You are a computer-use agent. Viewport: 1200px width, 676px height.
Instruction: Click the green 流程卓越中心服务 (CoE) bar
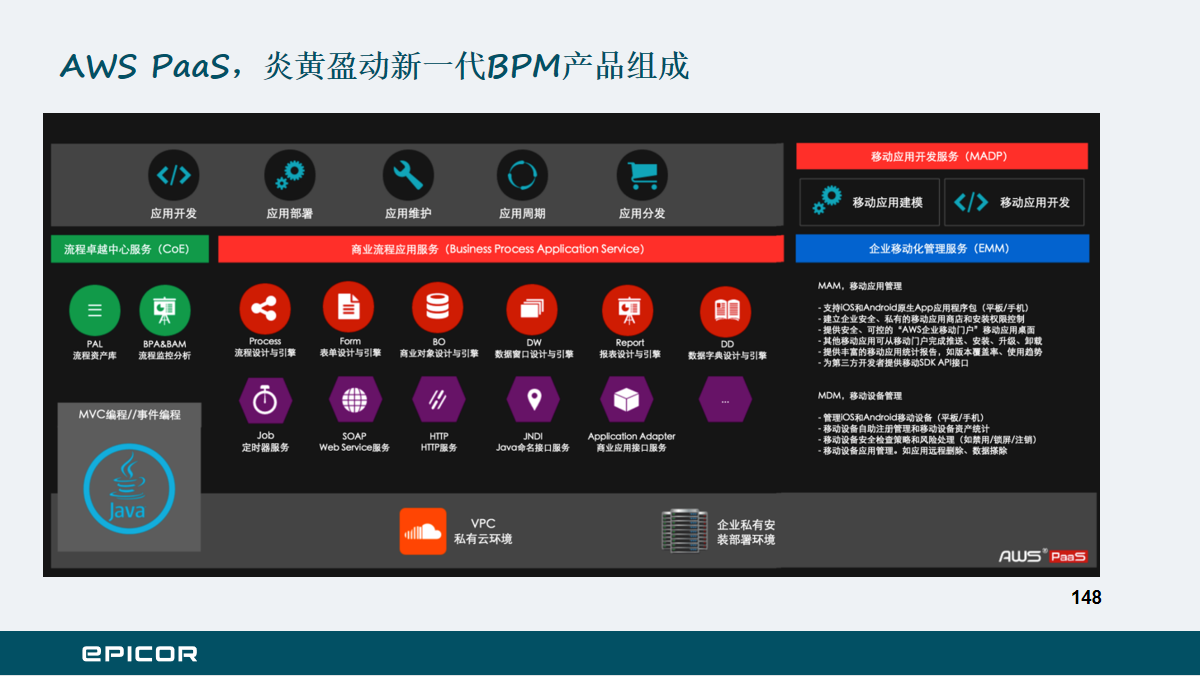coord(130,249)
